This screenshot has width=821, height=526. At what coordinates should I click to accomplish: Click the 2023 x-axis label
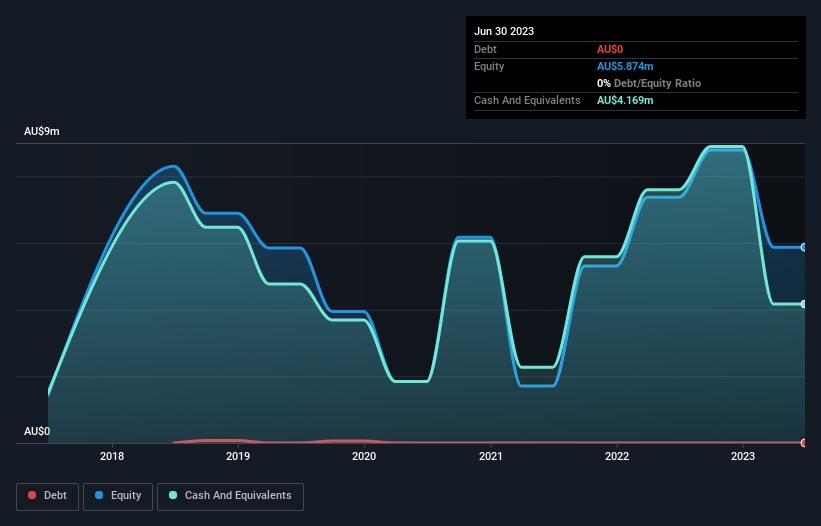tap(743, 456)
